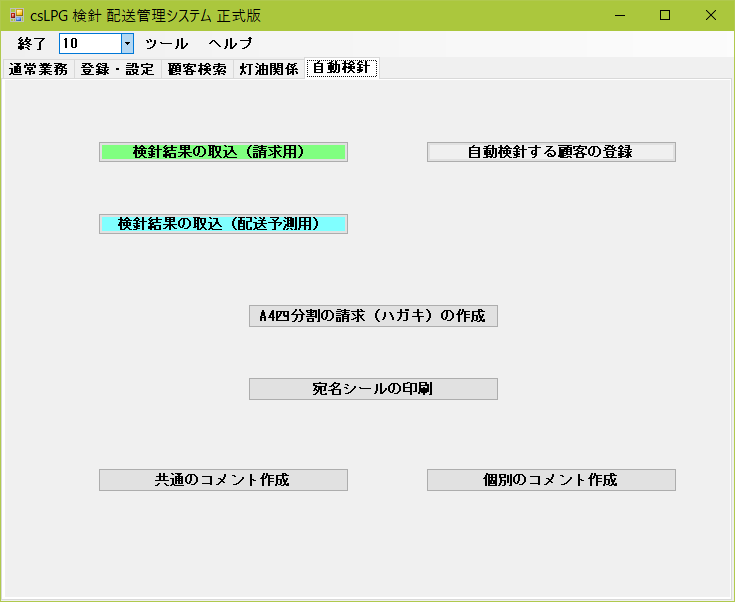Expand the dropdown arrow next to 10
735x602 pixels.
[x=127, y=44]
